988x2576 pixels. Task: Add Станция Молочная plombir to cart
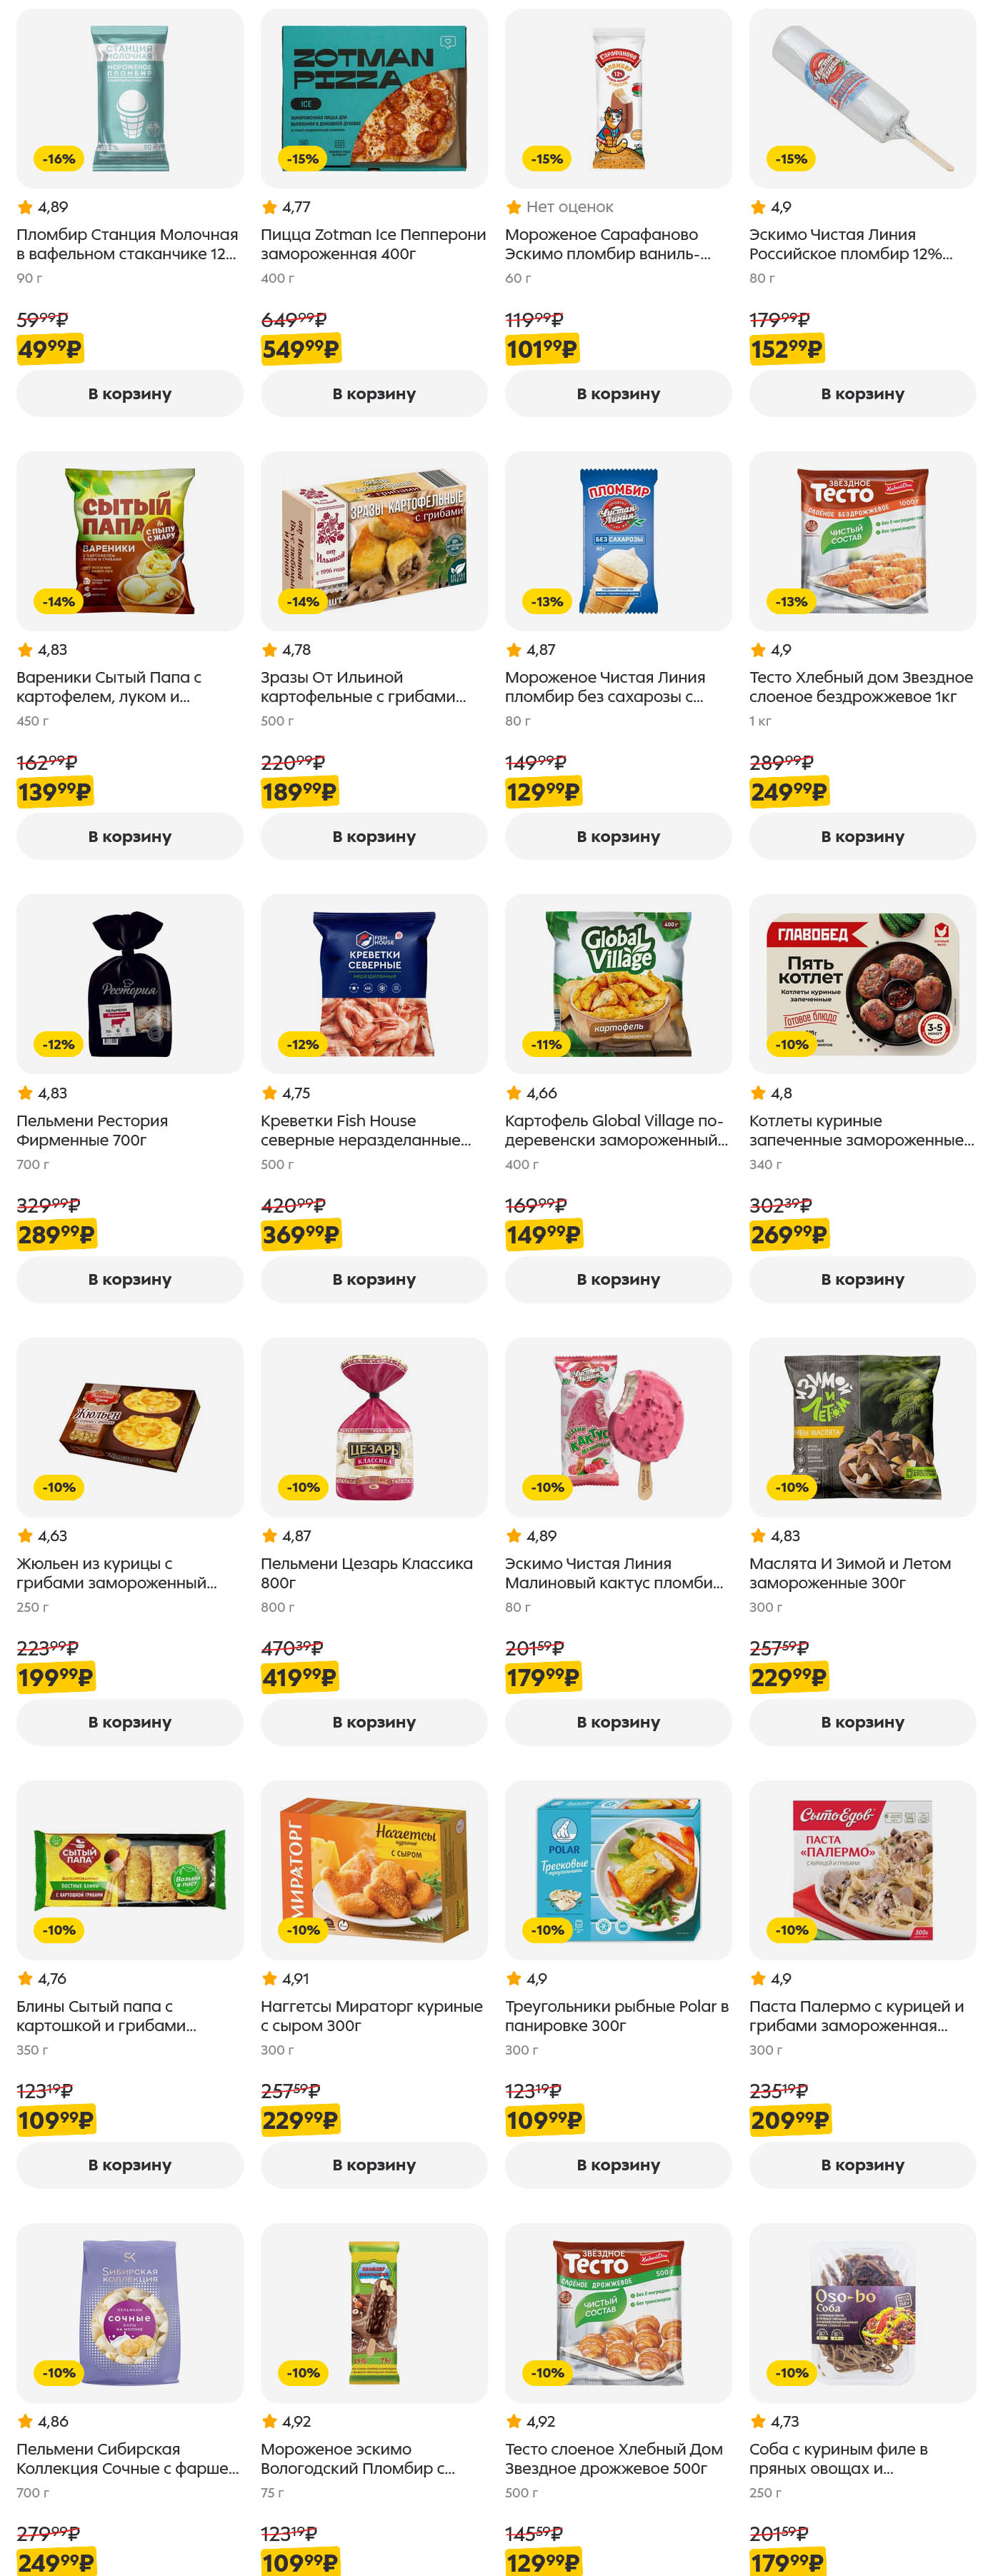tap(129, 394)
